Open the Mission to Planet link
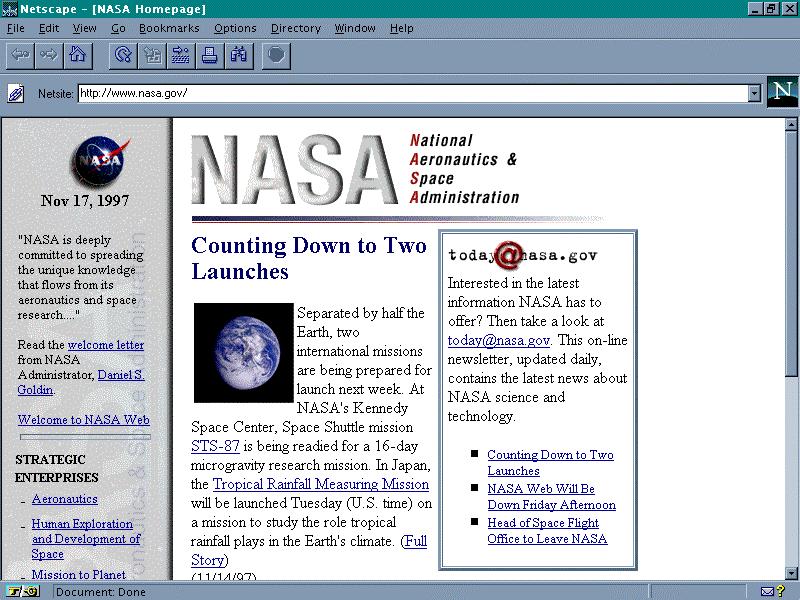This screenshot has width=800, height=600. 79,574
